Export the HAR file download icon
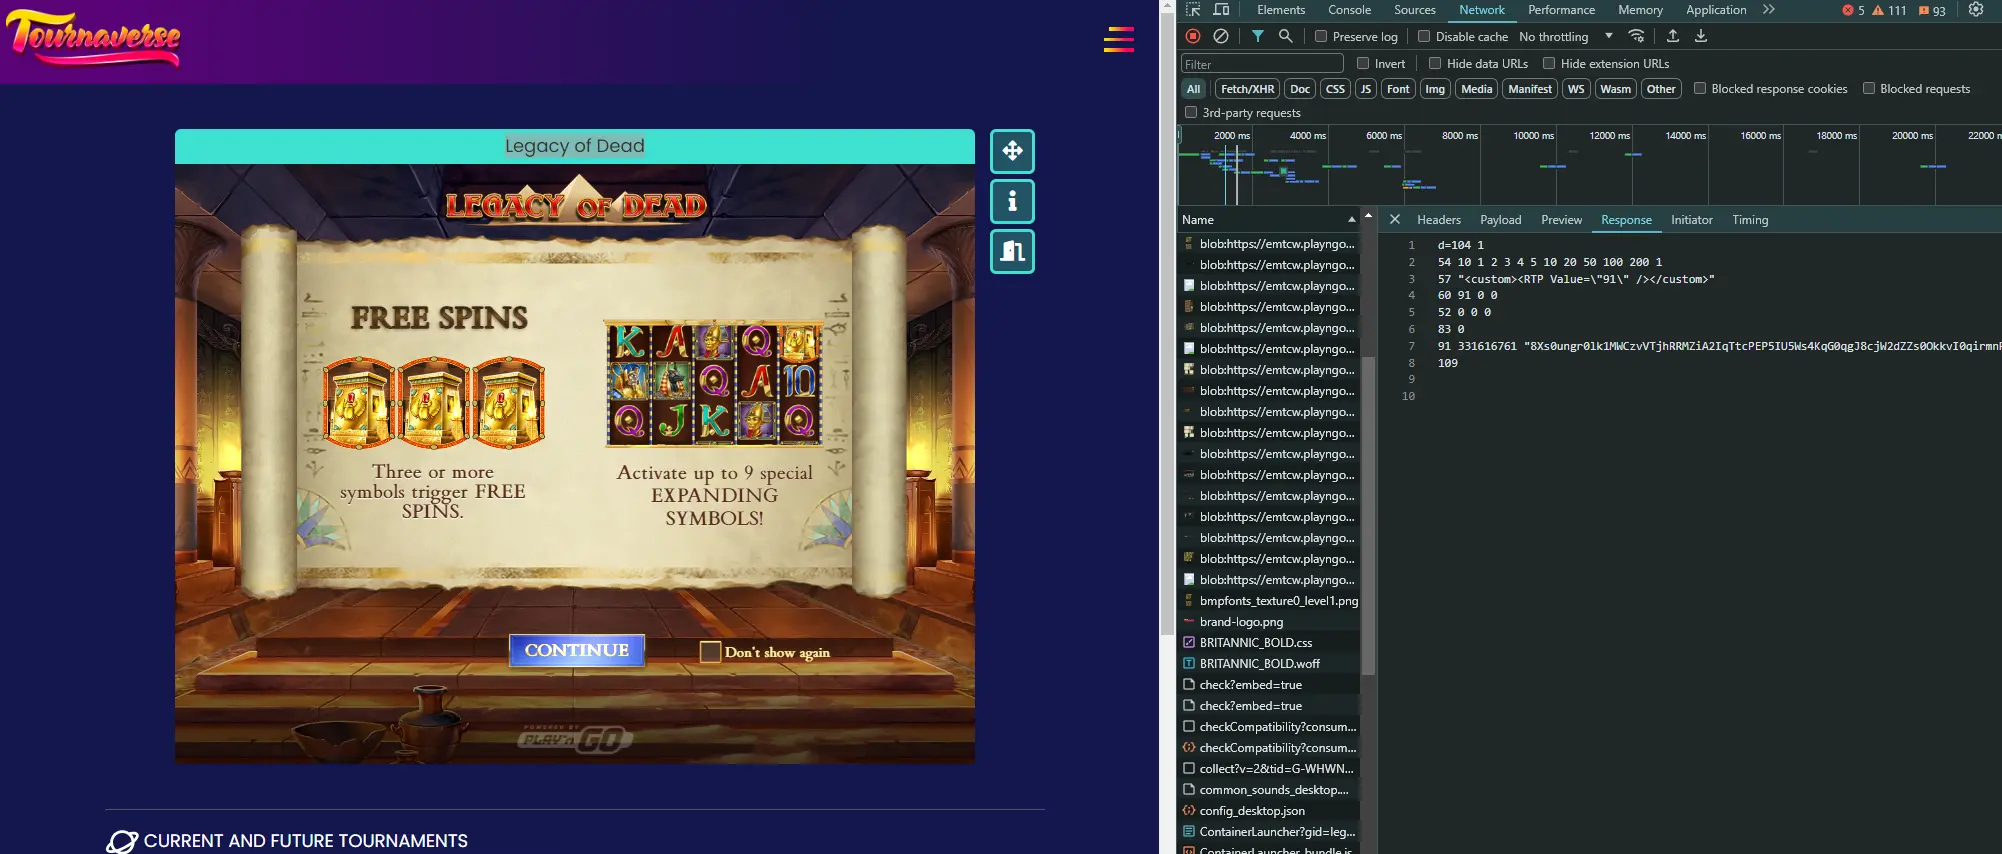 (x=1701, y=36)
